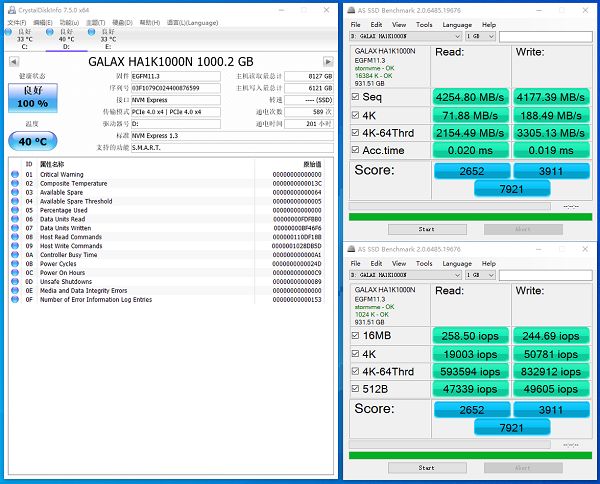Click status dot for Data Units Read
600x484 pixels.
[x=15, y=219]
